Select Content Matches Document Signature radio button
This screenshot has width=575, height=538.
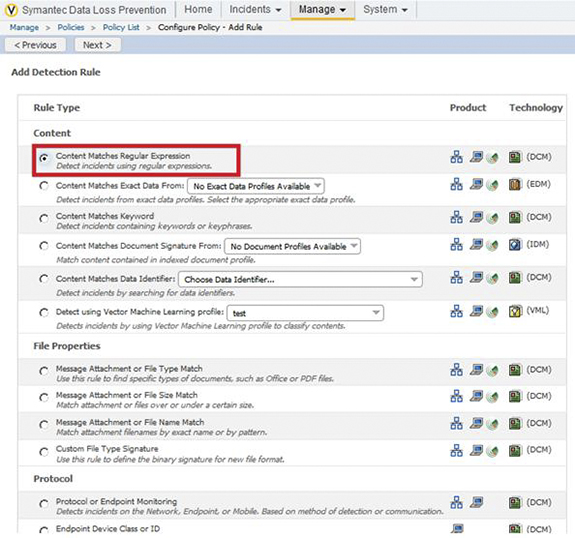pos(44,246)
